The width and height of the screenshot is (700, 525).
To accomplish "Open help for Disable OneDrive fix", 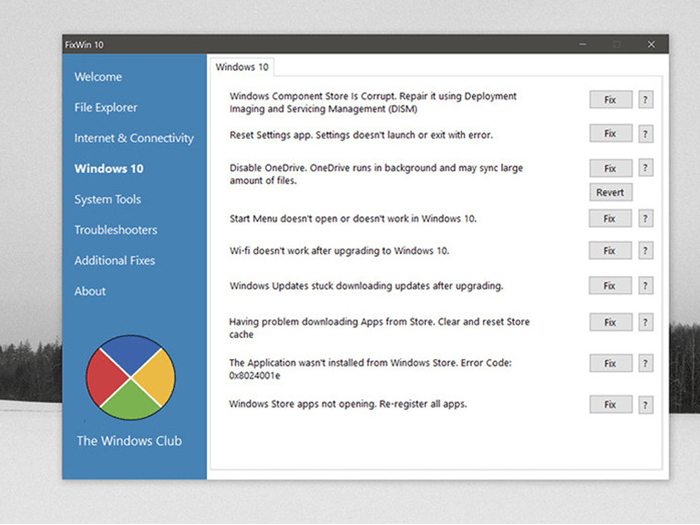I will point(646,168).
